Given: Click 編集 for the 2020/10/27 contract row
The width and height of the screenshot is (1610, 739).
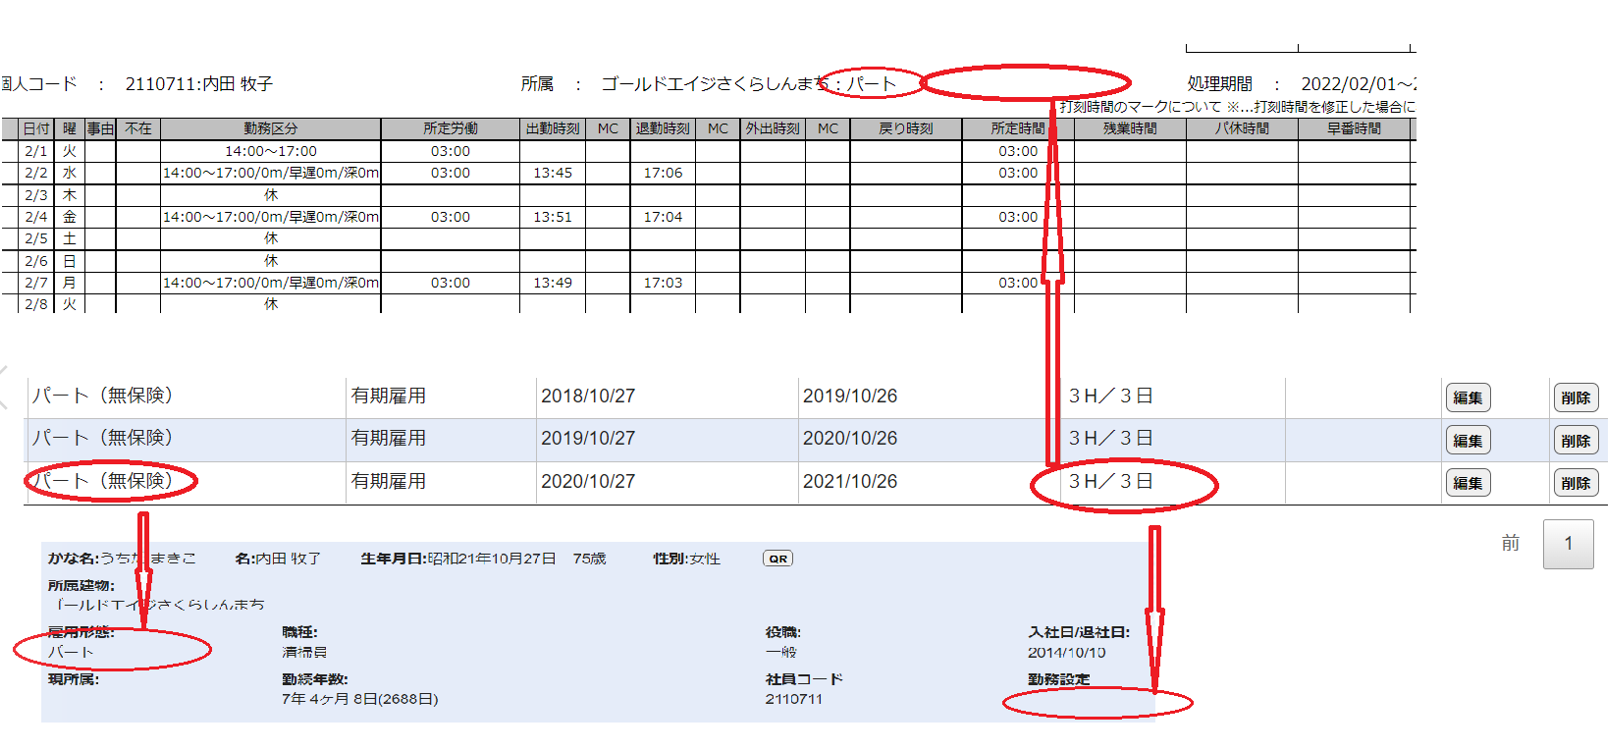Looking at the screenshot, I should click(1467, 483).
